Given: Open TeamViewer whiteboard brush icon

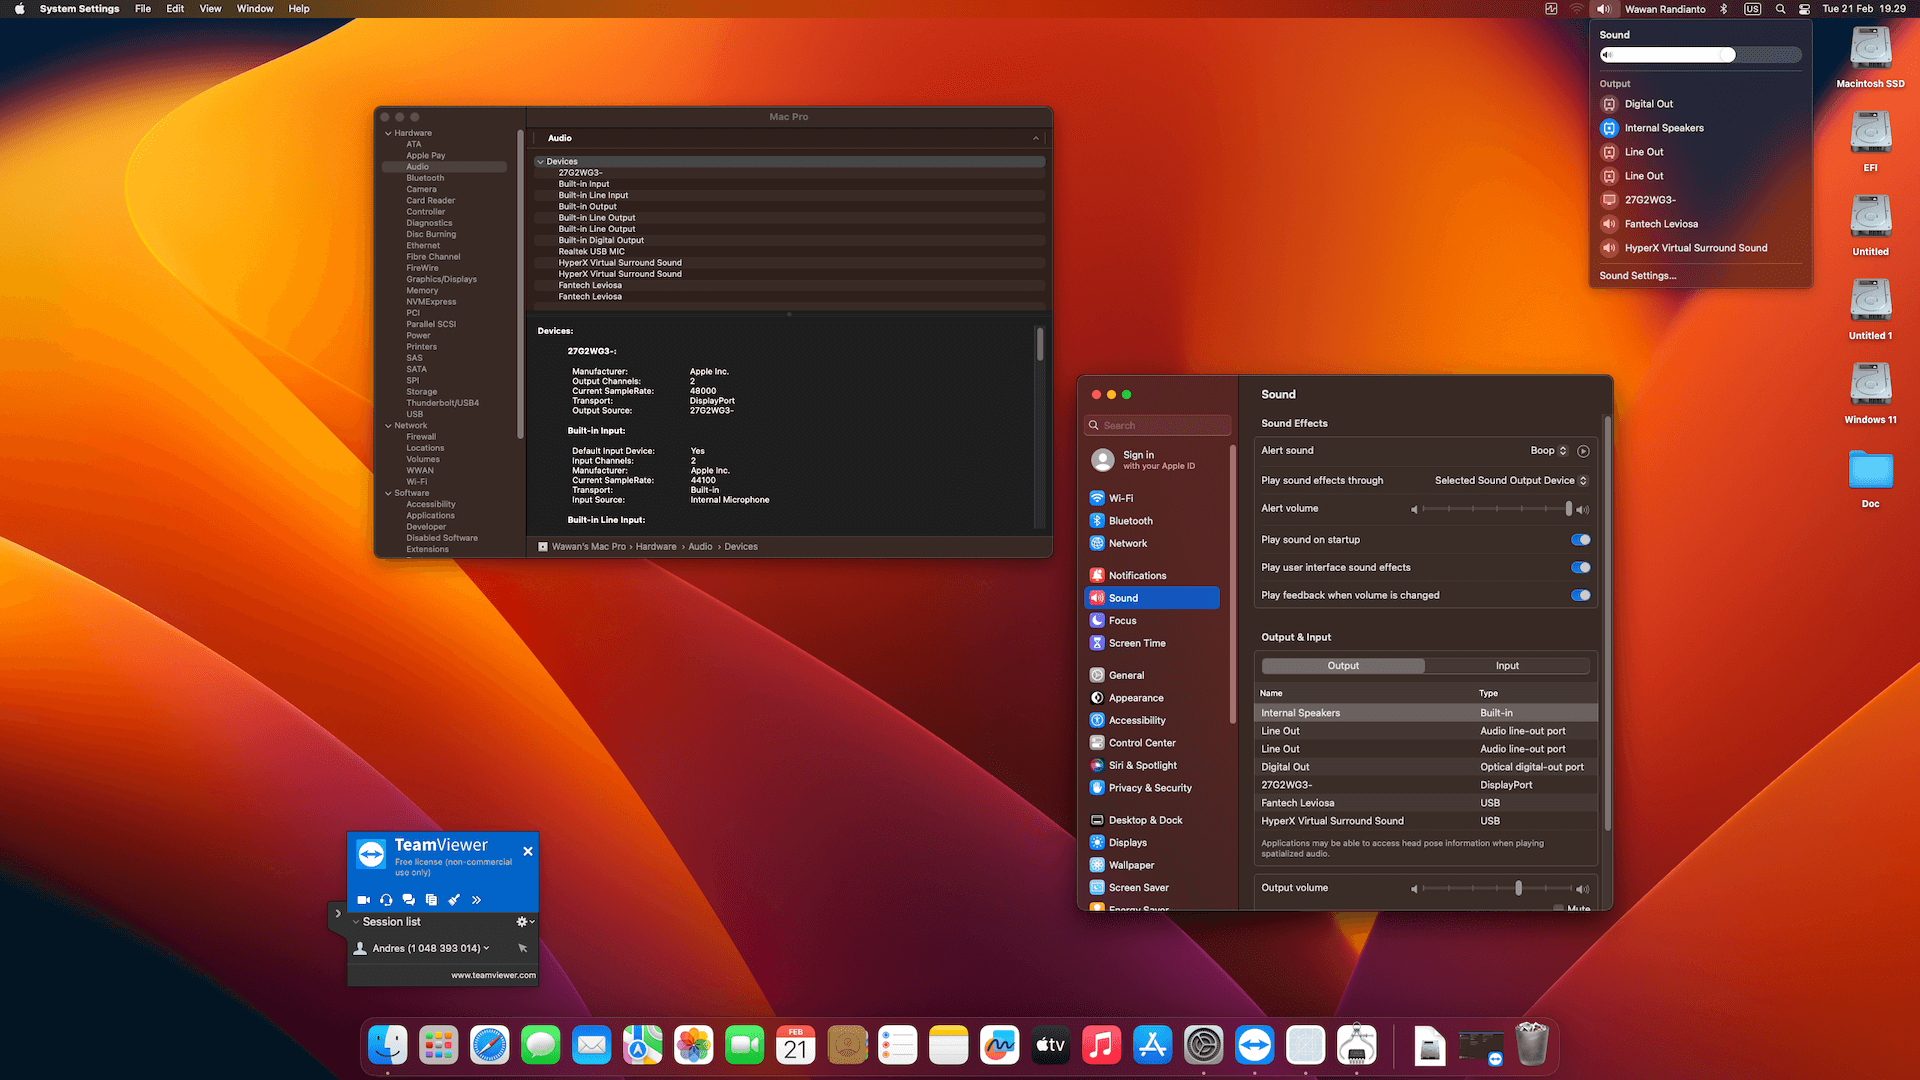Looking at the screenshot, I should click(x=454, y=900).
